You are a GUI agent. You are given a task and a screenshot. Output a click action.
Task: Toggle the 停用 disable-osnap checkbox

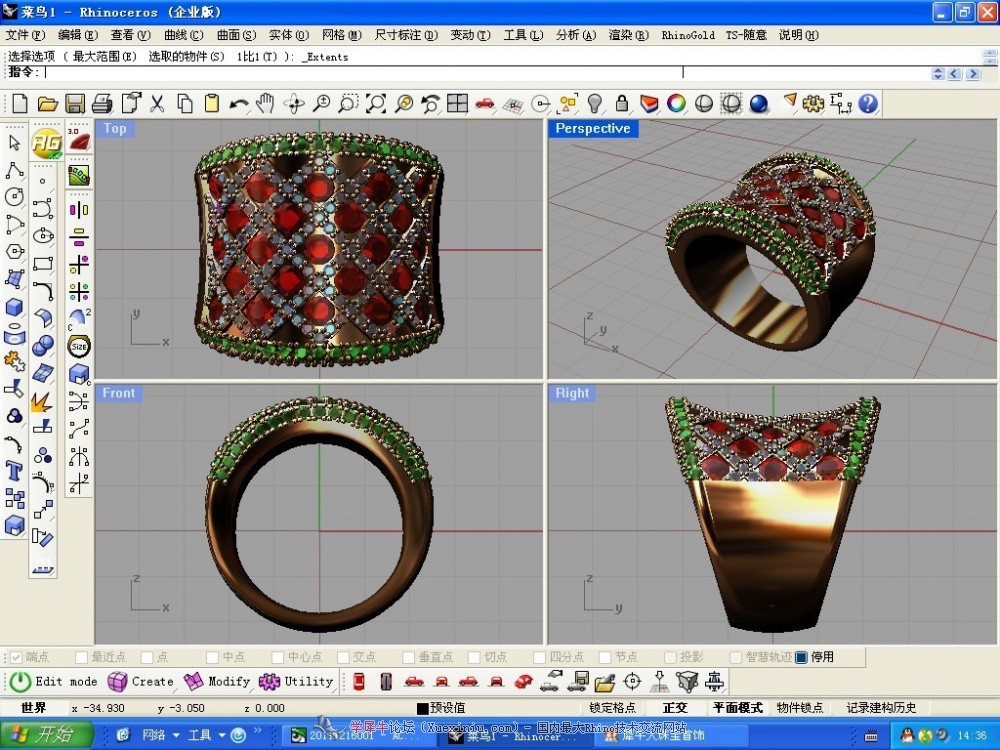click(x=802, y=657)
